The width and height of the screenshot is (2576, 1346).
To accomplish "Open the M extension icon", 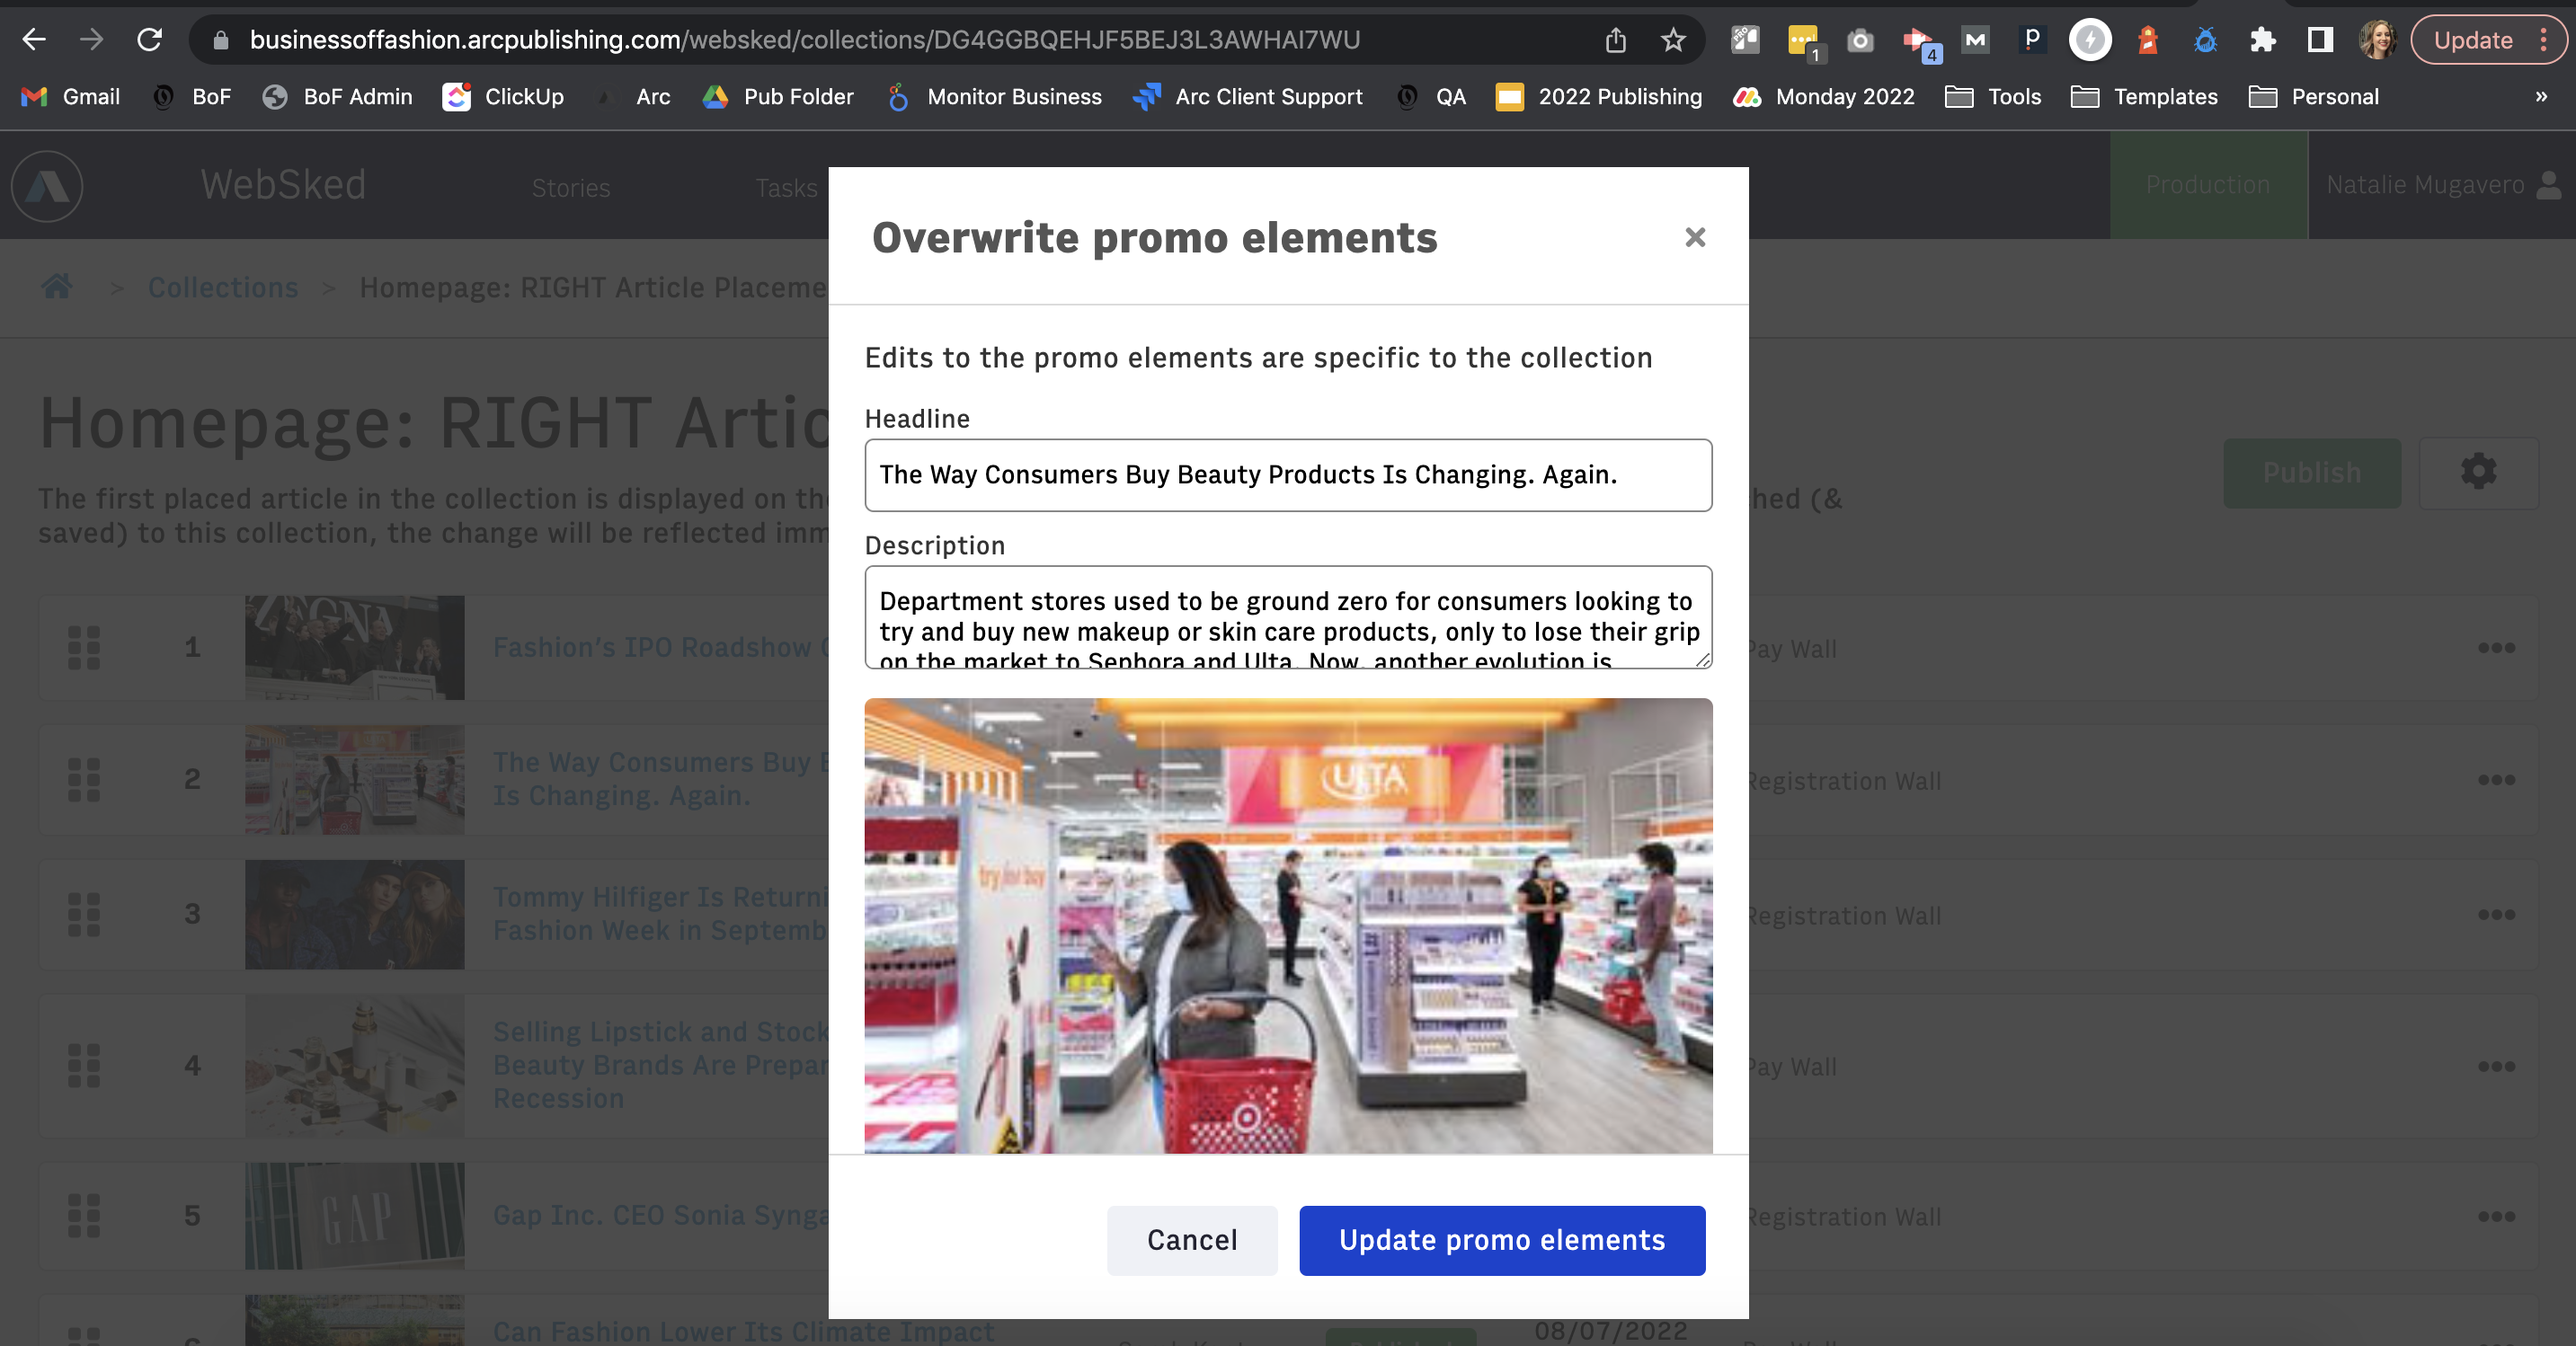I will [x=1975, y=40].
